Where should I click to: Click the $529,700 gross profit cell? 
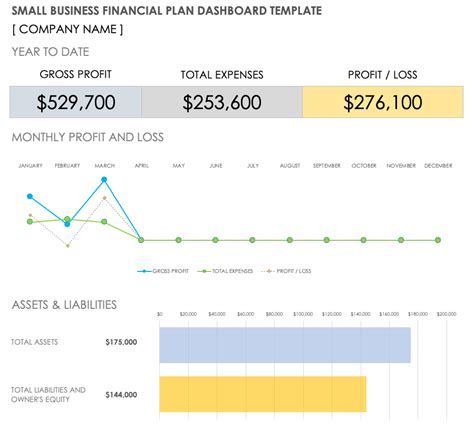pos(75,102)
